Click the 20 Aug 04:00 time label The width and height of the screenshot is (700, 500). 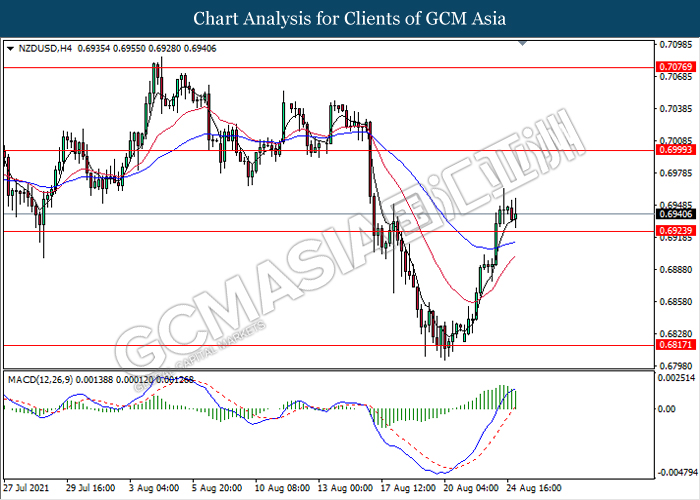coord(471,488)
